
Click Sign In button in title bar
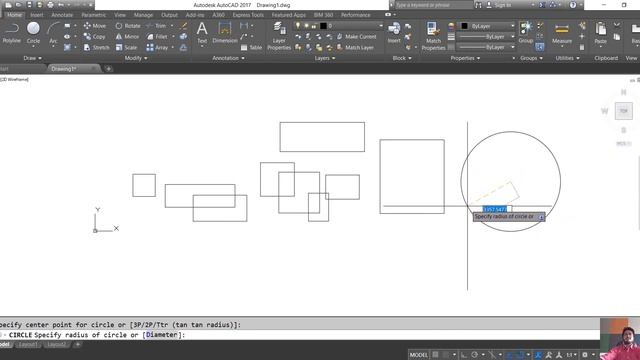tap(499, 5)
